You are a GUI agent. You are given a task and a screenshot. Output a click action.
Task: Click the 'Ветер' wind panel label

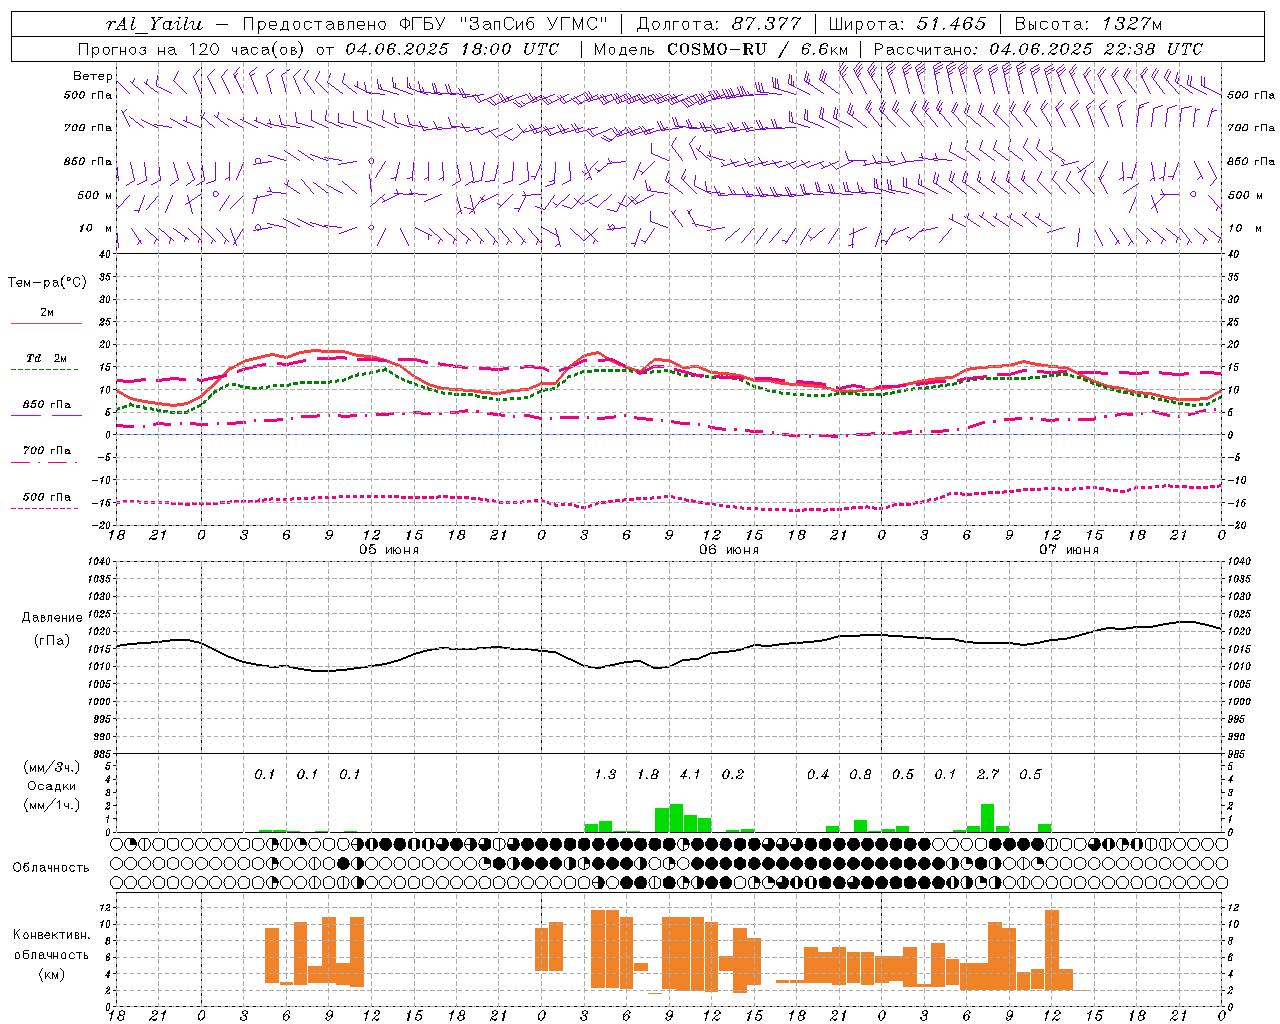click(x=93, y=76)
